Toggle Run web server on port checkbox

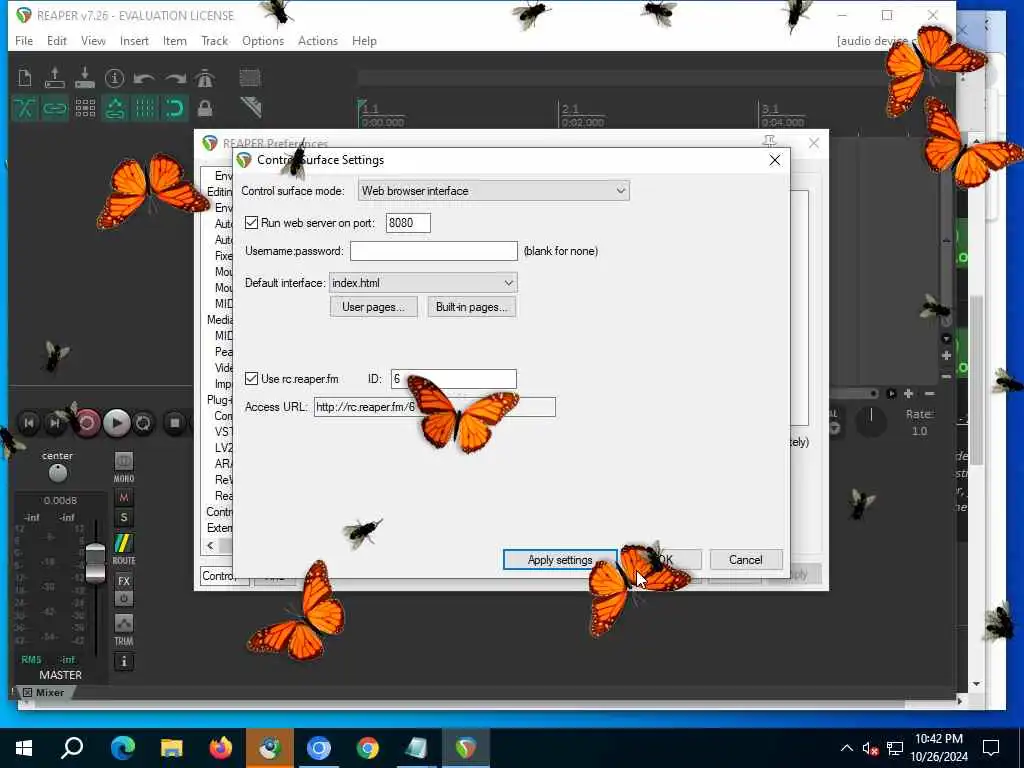pos(251,223)
